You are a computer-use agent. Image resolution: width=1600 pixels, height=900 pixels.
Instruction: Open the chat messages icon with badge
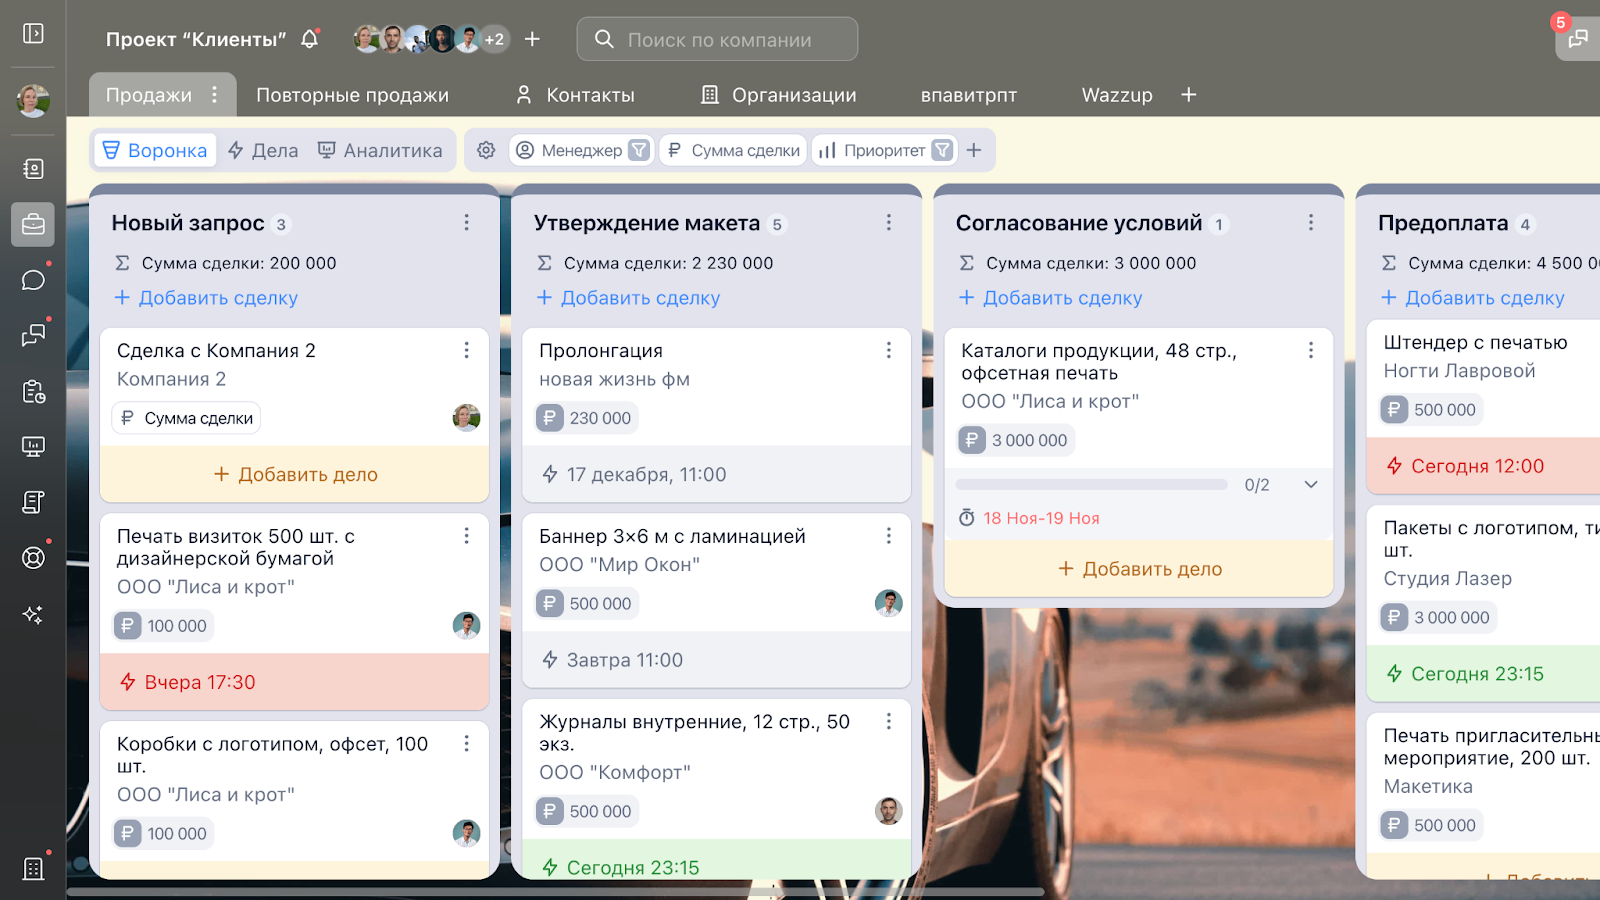pyautogui.click(x=1578, y=38)
